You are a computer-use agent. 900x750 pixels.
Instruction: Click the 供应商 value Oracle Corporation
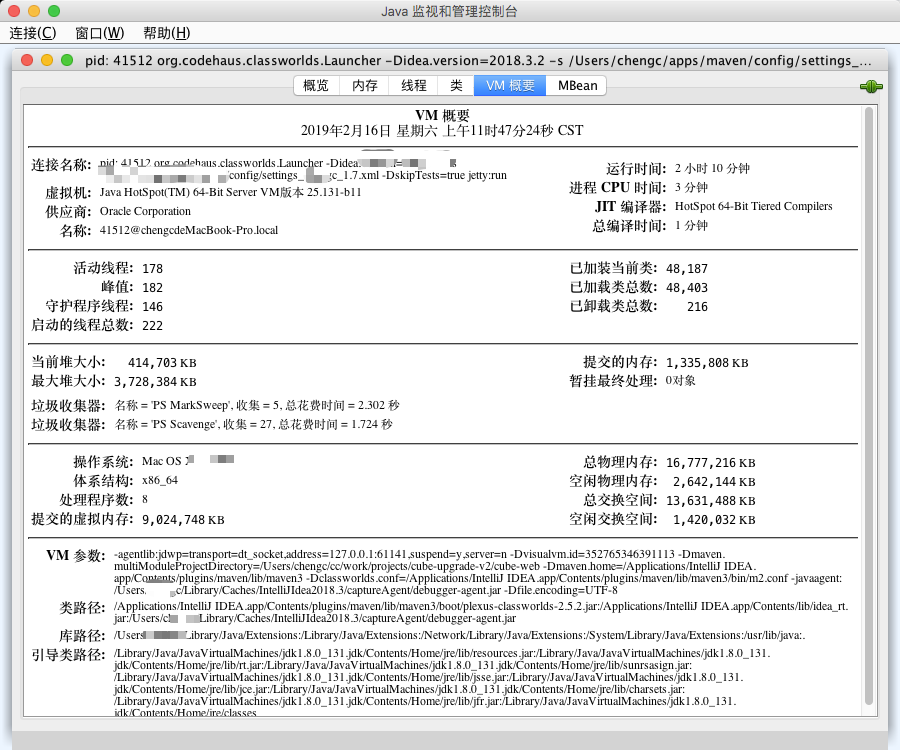pos(145,211)
